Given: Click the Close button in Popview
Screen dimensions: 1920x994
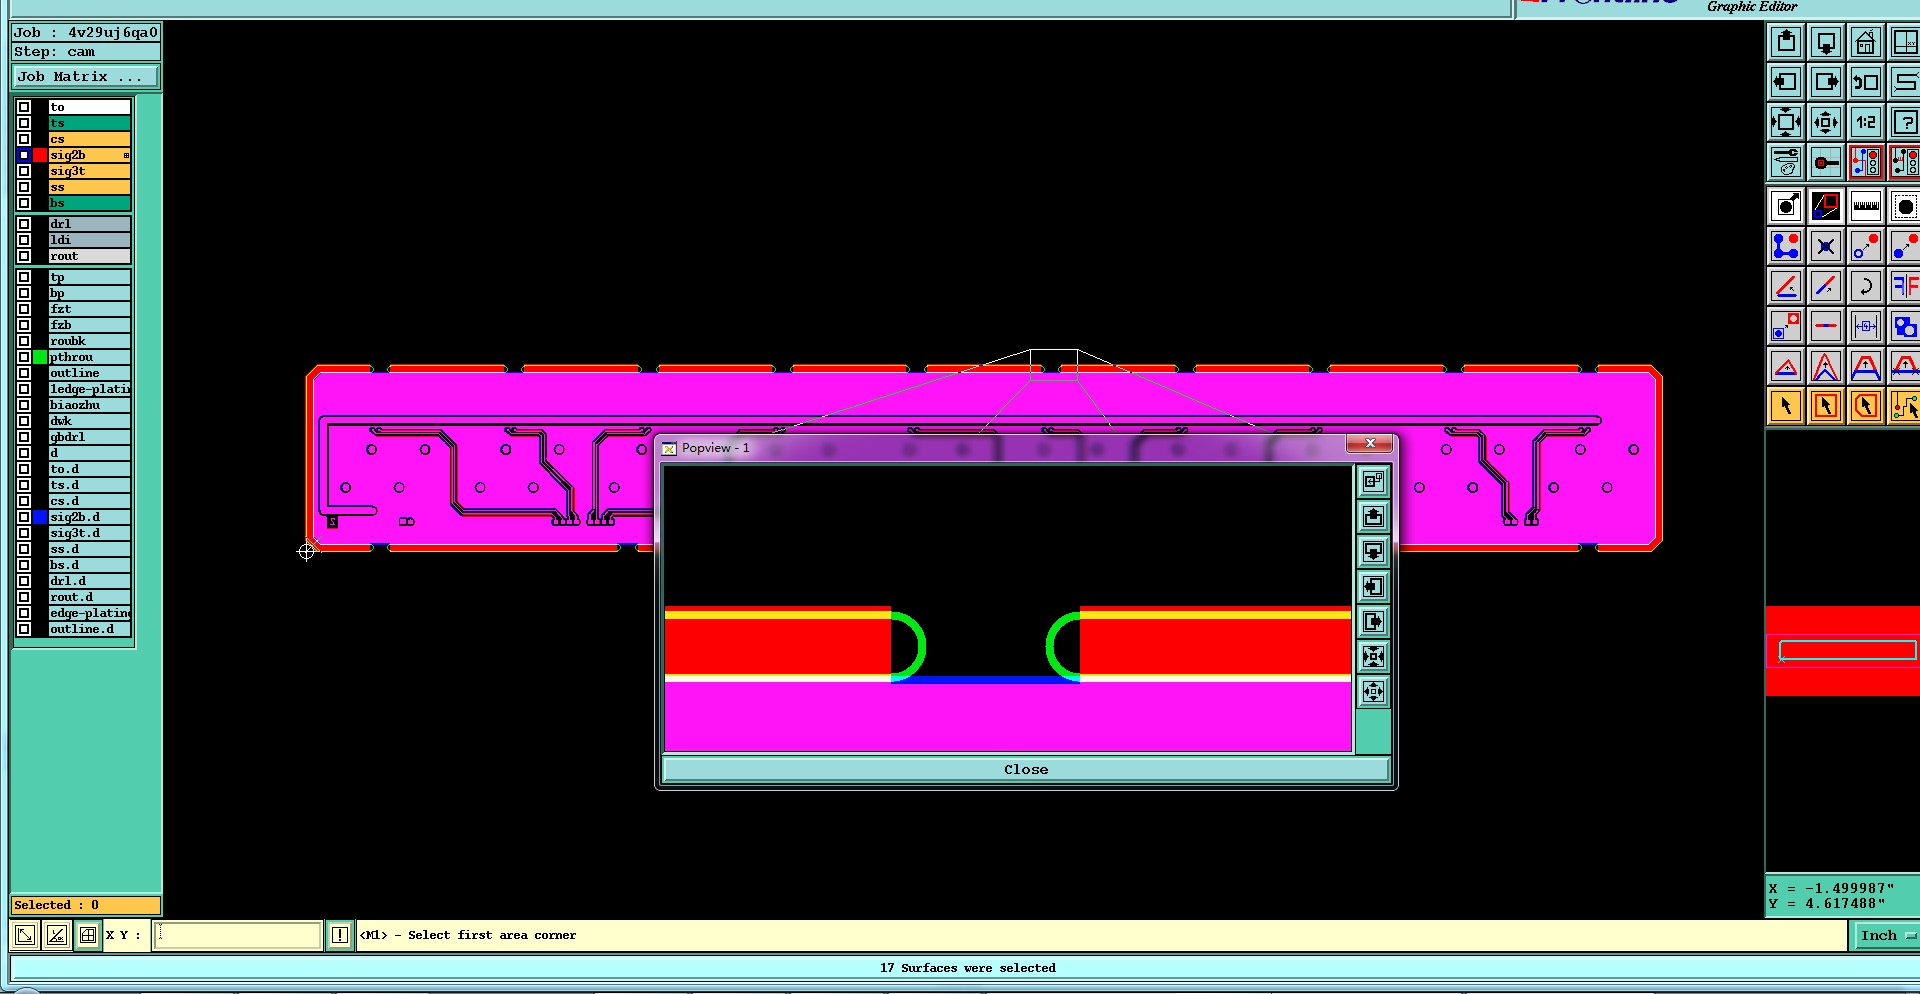Looking at the screenshot, I should coord(1026,769).
